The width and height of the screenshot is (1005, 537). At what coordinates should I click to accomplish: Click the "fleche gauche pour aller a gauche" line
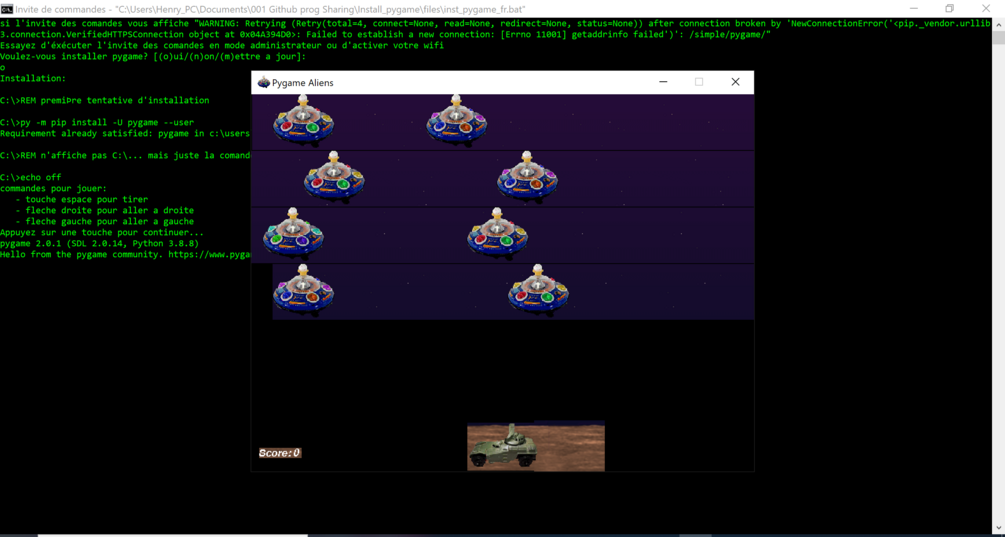[104, 221]
